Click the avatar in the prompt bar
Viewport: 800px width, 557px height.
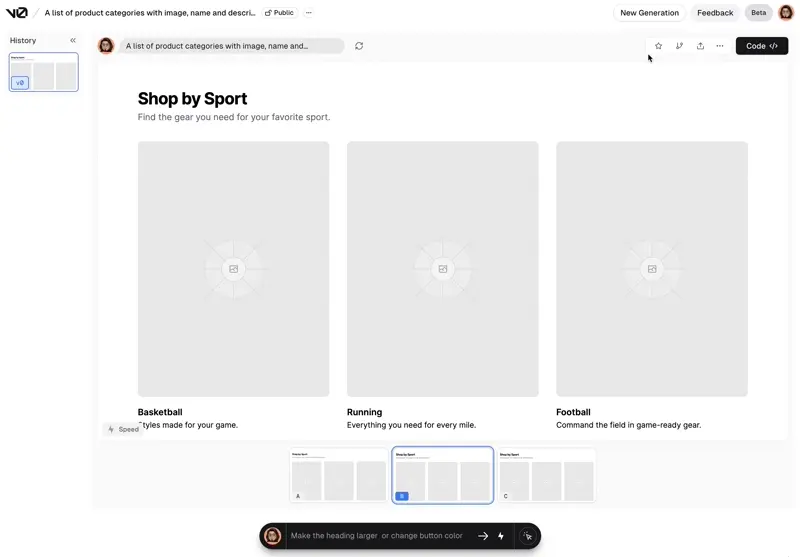272,536
